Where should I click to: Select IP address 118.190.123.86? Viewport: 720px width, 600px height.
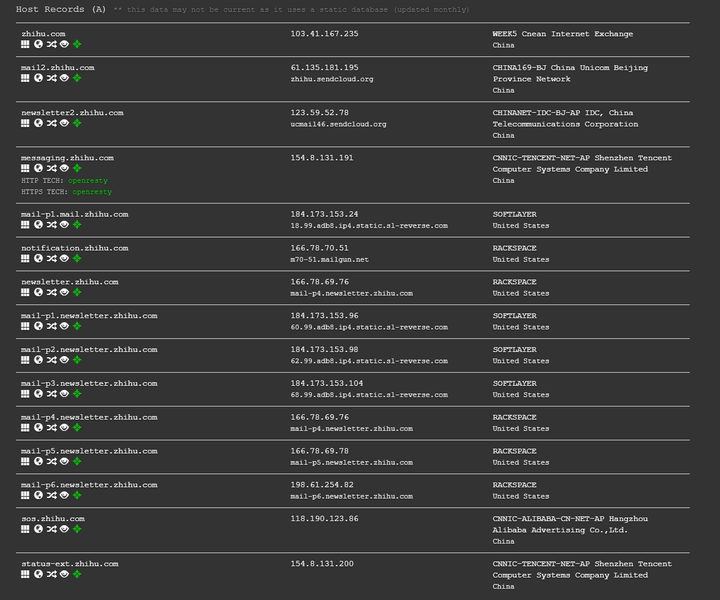pos(324,518)
